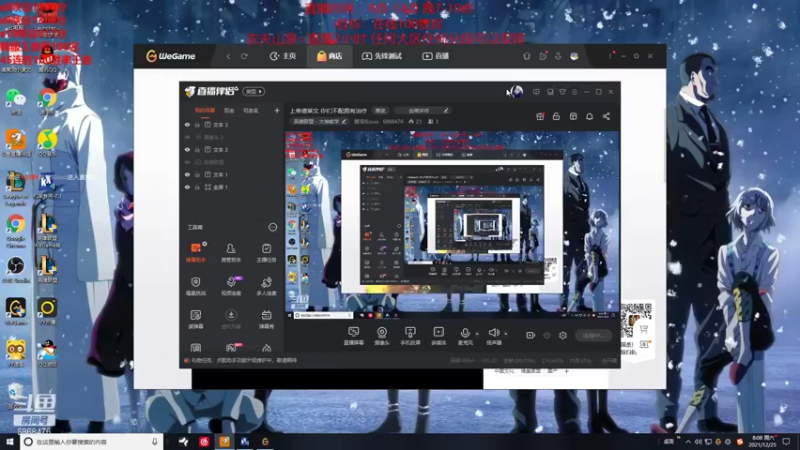This screenshot has height=450, width=800.
Task: Open Google Chrome desktop shortcut
Action: pos(16,230)
